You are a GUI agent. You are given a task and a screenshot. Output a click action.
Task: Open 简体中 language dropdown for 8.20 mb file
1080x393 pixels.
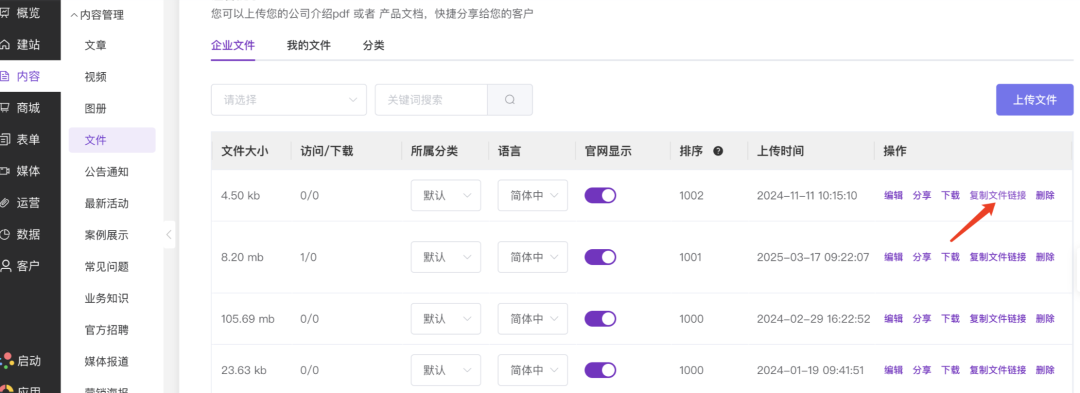pos(533,257)
